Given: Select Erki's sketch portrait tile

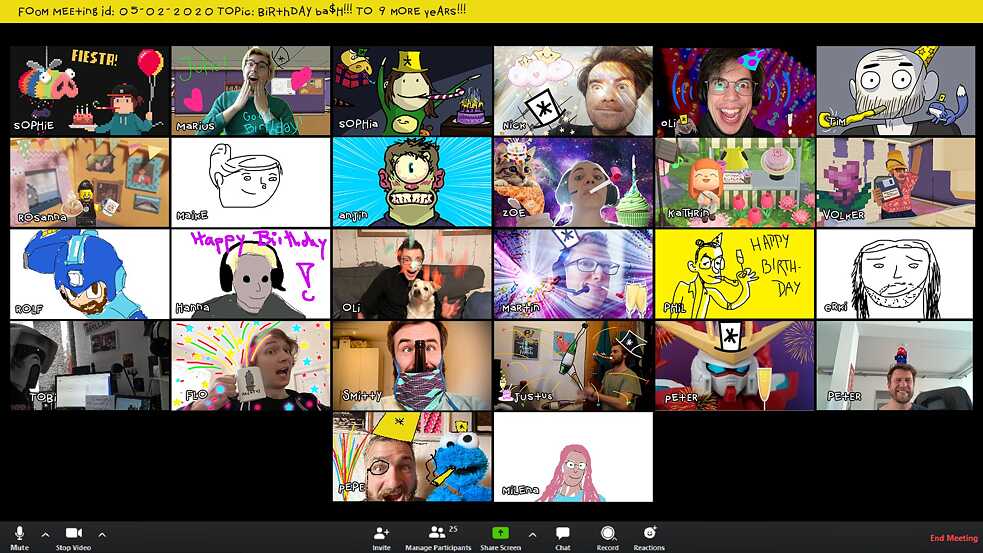Looking at the screenshot, I should click(x=896, y=274).
